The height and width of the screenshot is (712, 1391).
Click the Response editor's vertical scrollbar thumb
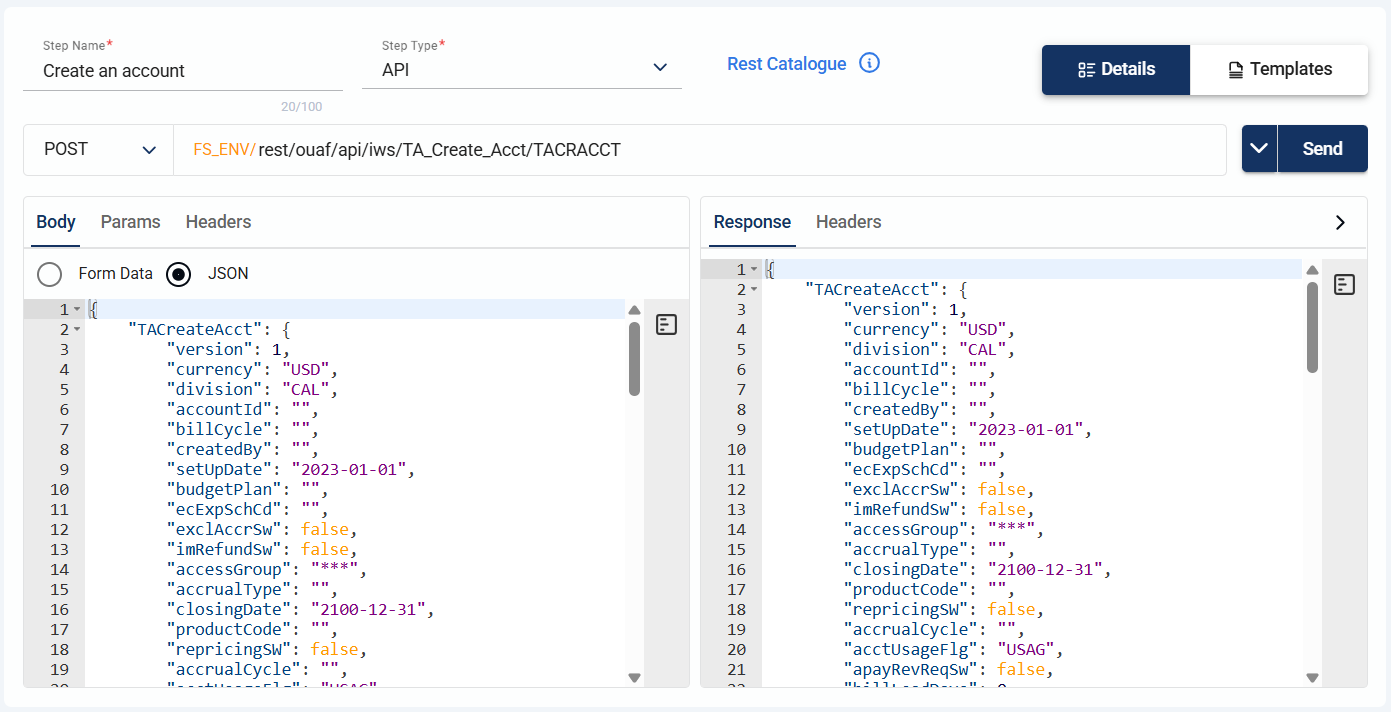tap(1312, 326)
